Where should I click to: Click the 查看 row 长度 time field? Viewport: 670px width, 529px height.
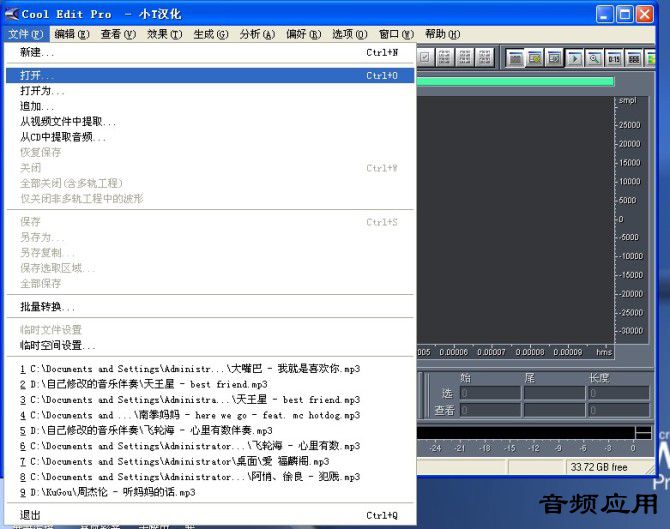(619, 410)
